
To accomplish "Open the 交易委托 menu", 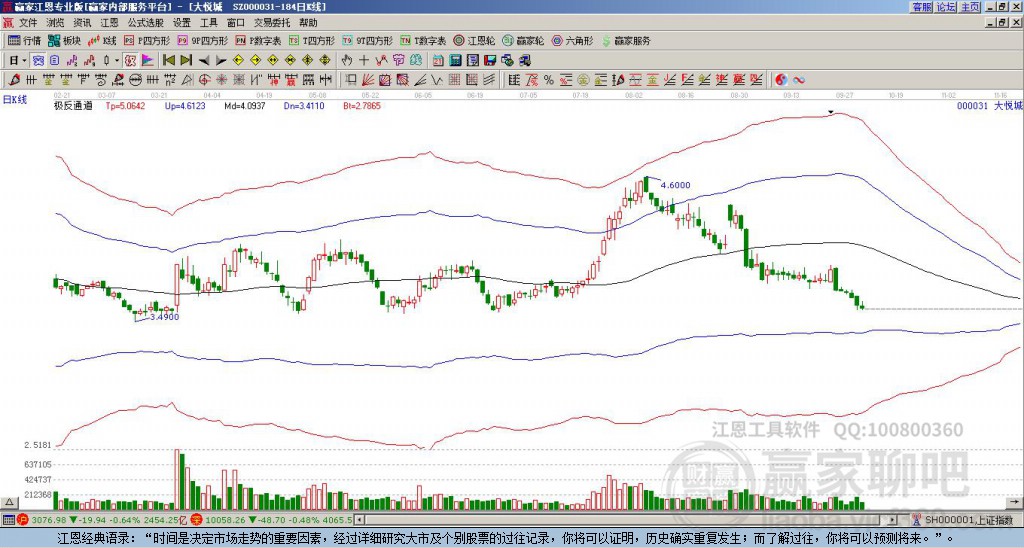I will coord(272,23).
